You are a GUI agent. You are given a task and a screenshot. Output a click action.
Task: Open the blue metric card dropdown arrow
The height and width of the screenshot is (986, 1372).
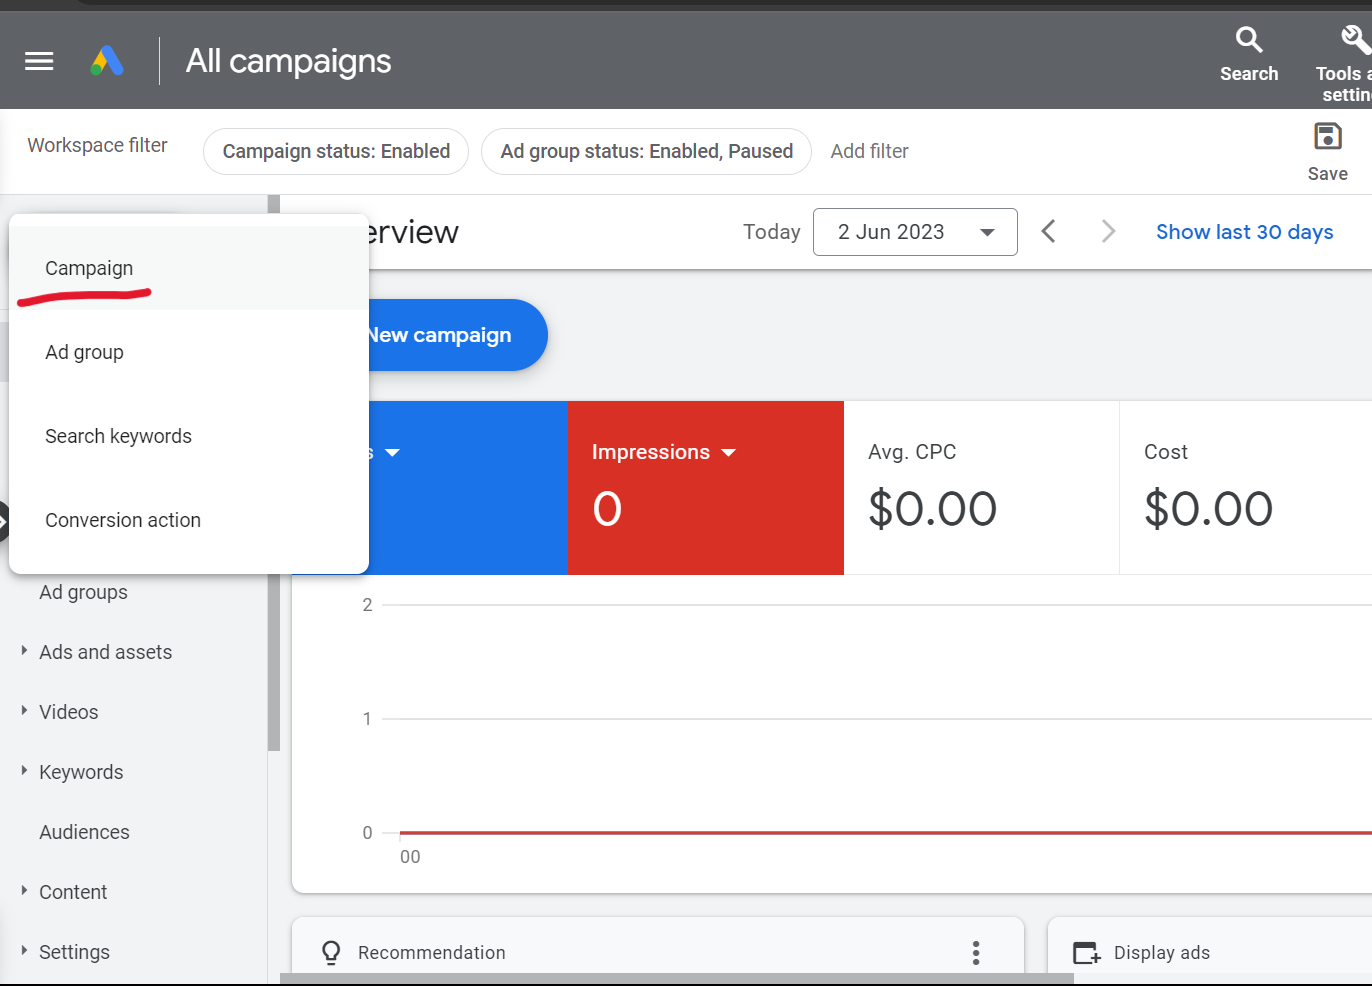(392, 453)
